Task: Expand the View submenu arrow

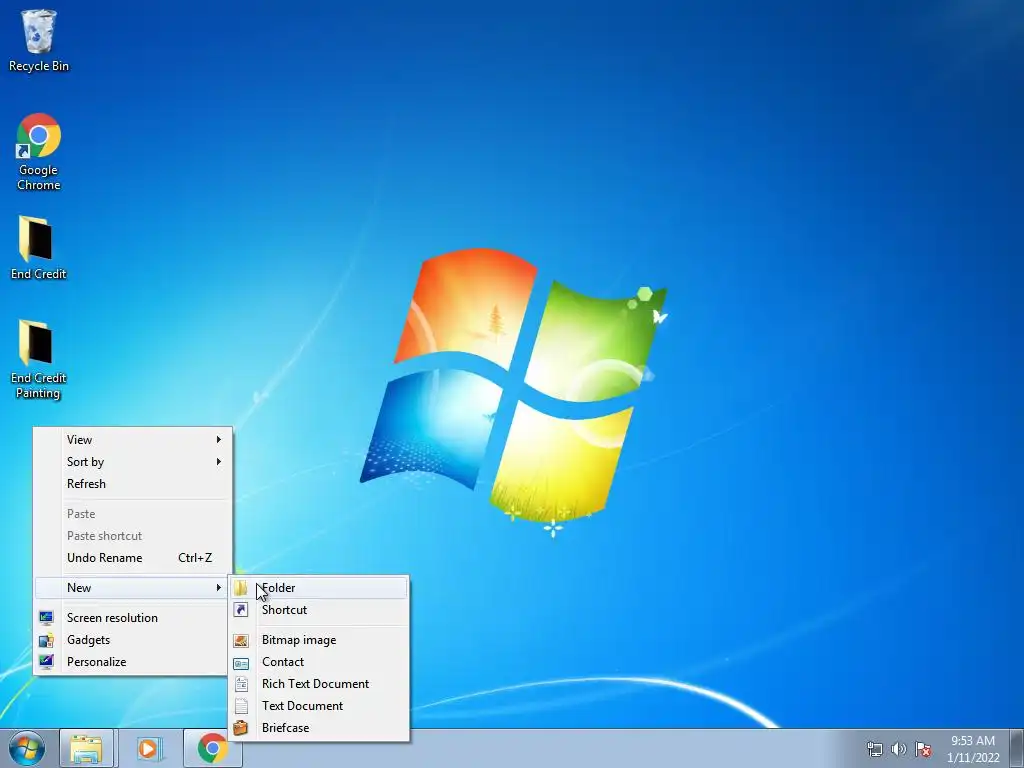Action: click(219, 440)
